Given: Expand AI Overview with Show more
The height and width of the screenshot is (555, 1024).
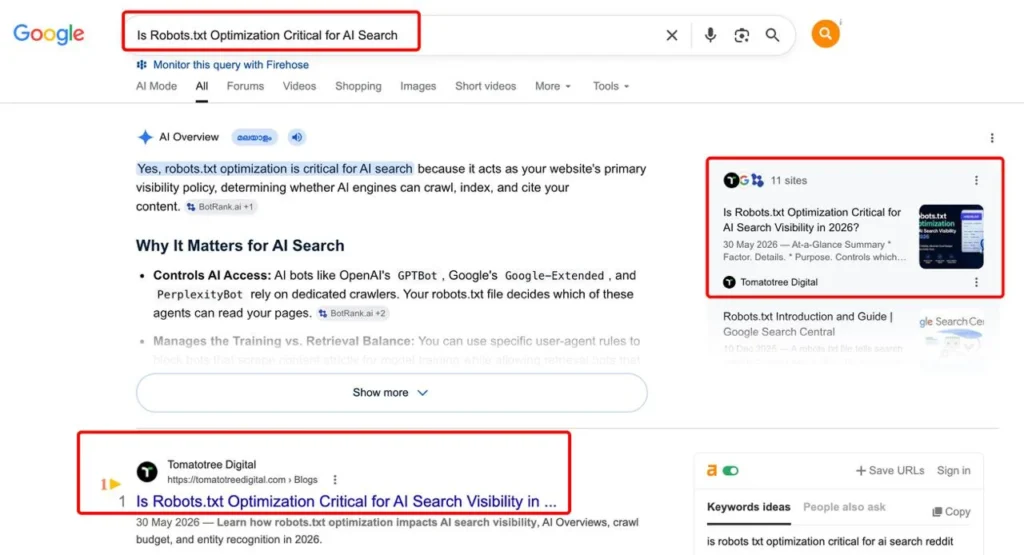Looking at the screenshot, I should tap(391, 392).
